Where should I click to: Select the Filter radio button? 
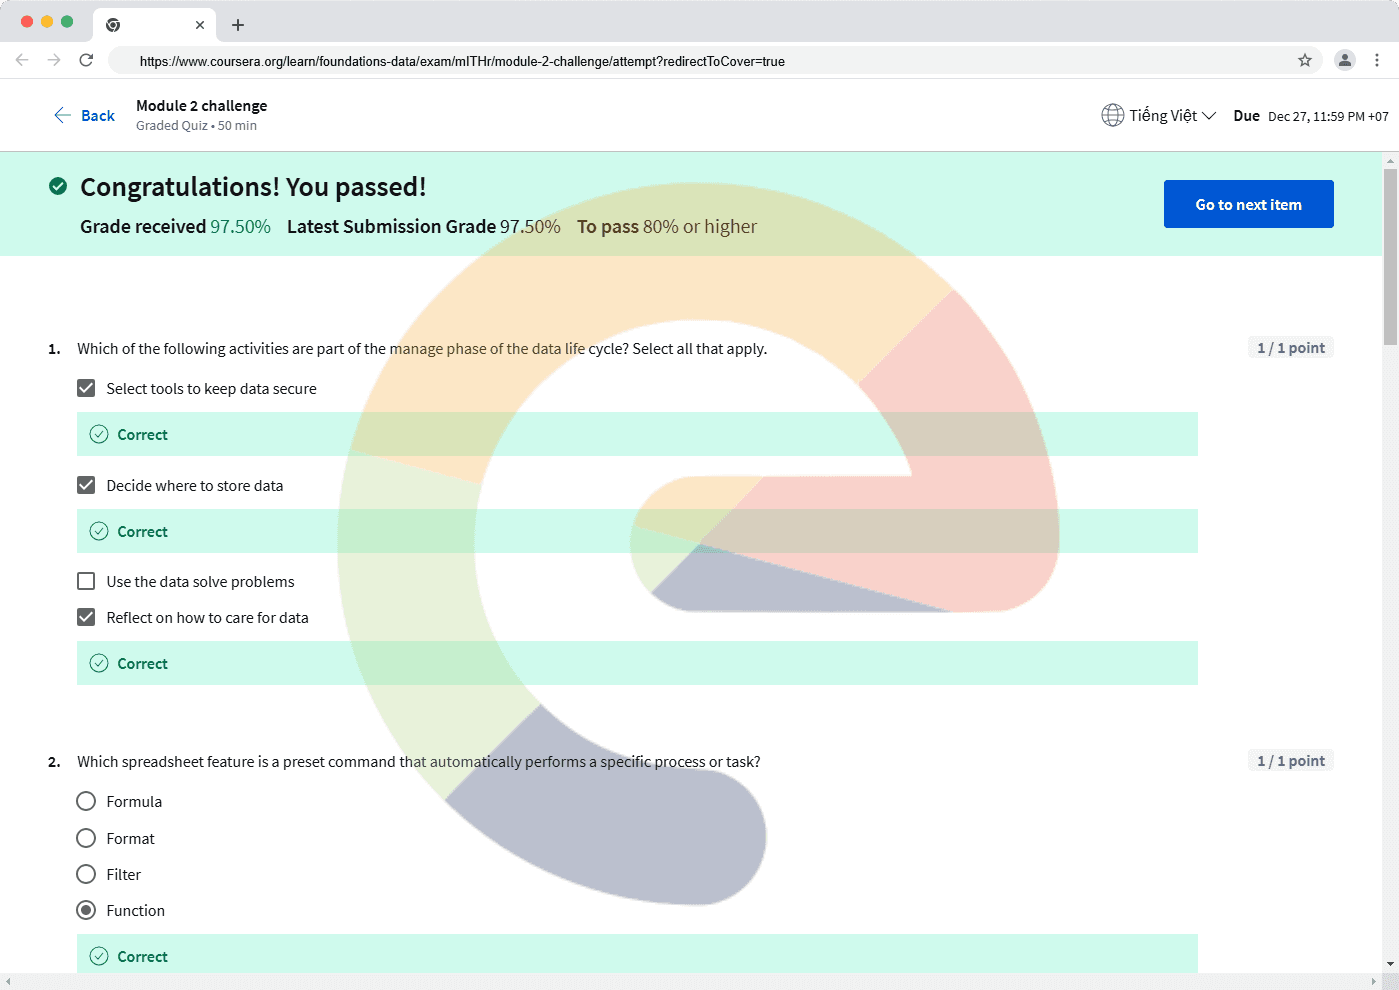tap(86, 874)
